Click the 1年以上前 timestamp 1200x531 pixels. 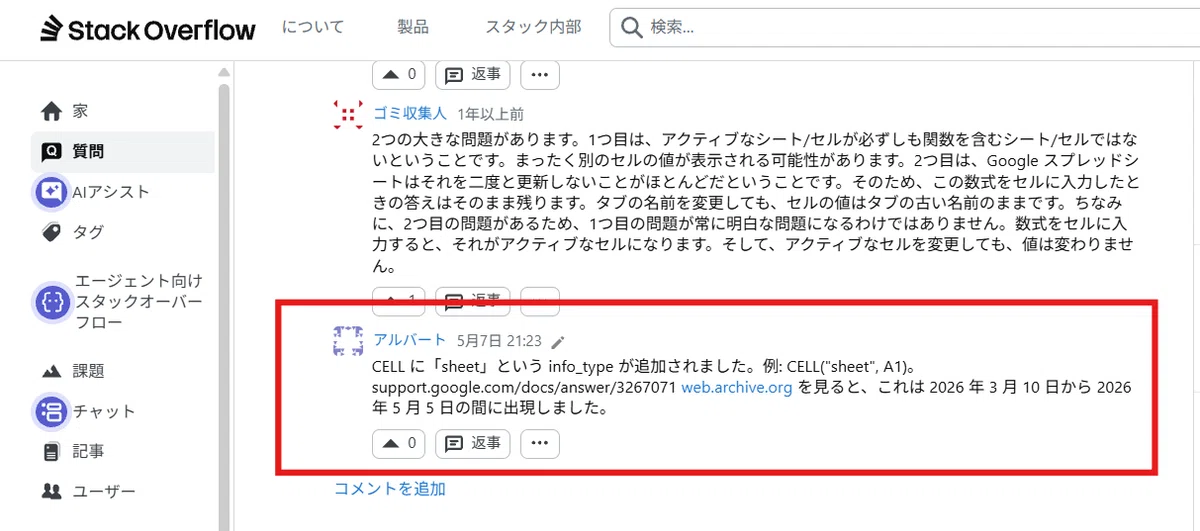[x=490, y=114]
